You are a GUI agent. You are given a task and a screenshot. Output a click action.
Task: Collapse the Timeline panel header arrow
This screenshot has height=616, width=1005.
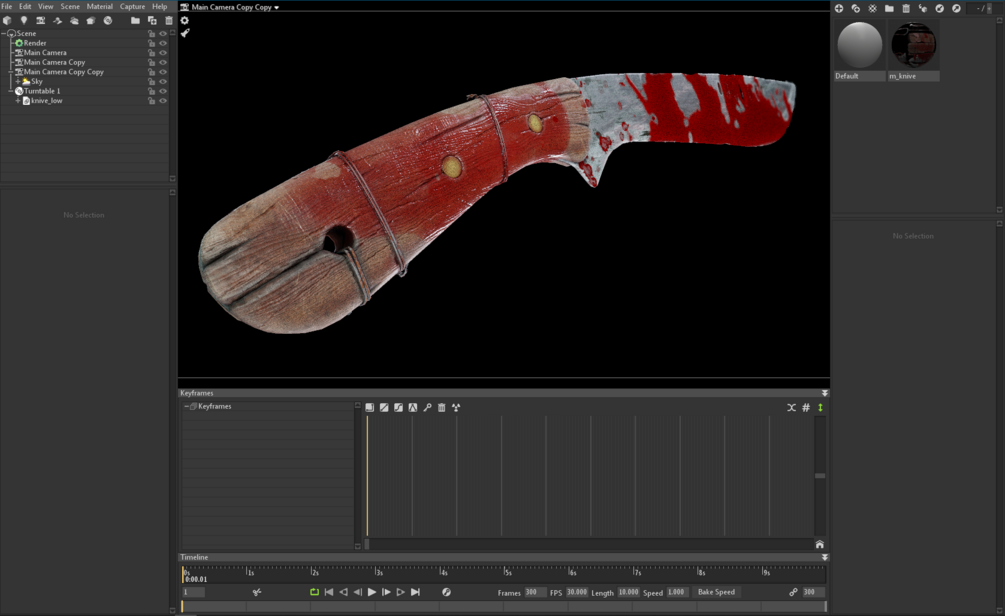click(x=825, y=558)
